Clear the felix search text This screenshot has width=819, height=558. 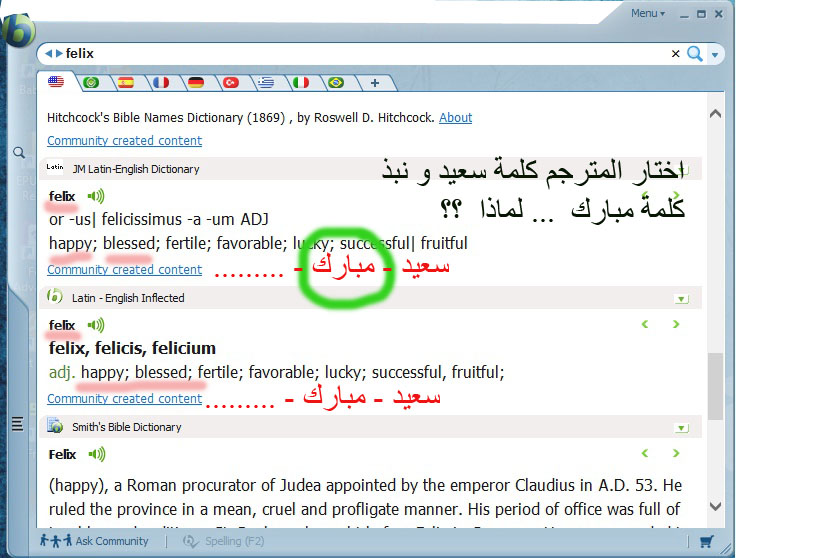tap(675, 54)
